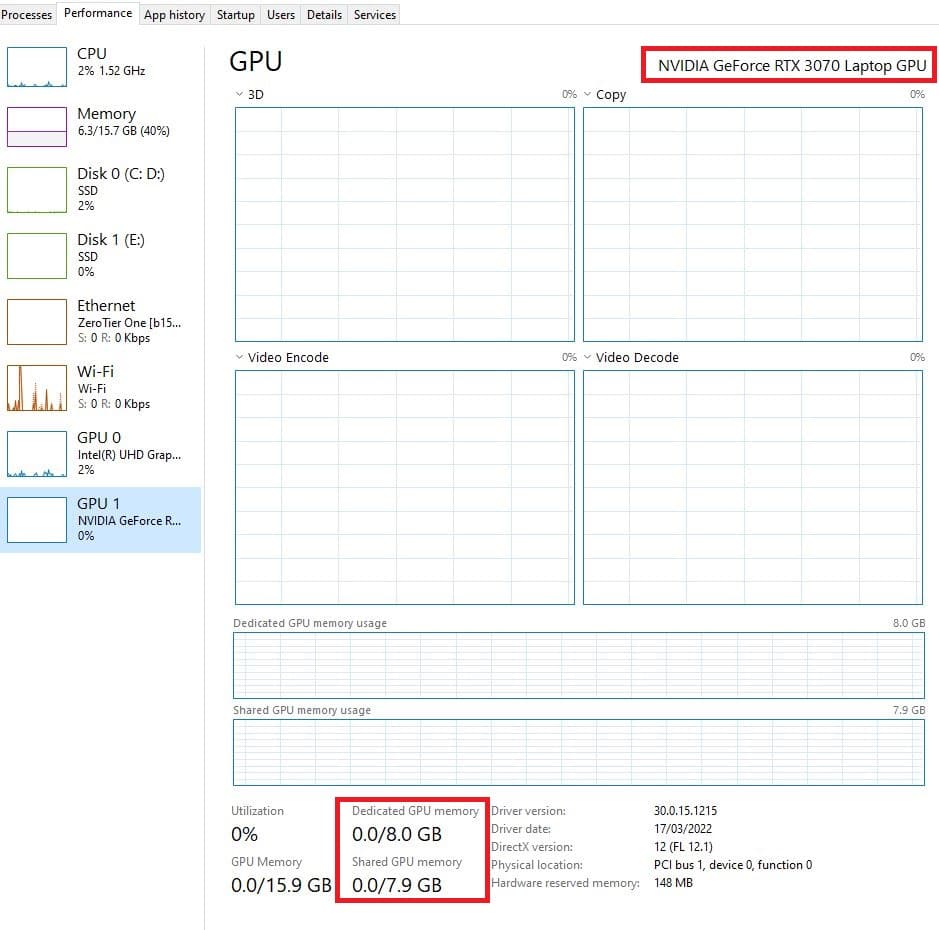
Task: Click the GPU 0 Intel UHD thumbnail graph
Action: click(x=37, y=453)
